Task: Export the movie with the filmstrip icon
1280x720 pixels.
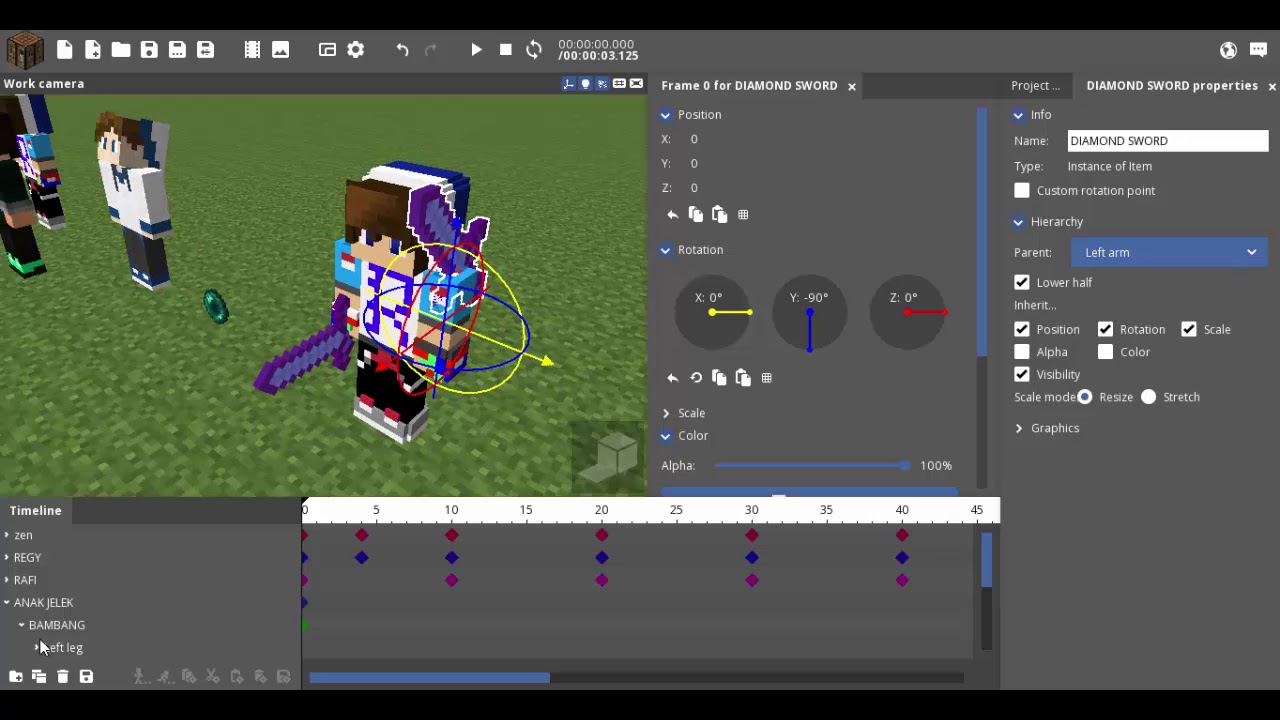Action: (x=252, y=50)
